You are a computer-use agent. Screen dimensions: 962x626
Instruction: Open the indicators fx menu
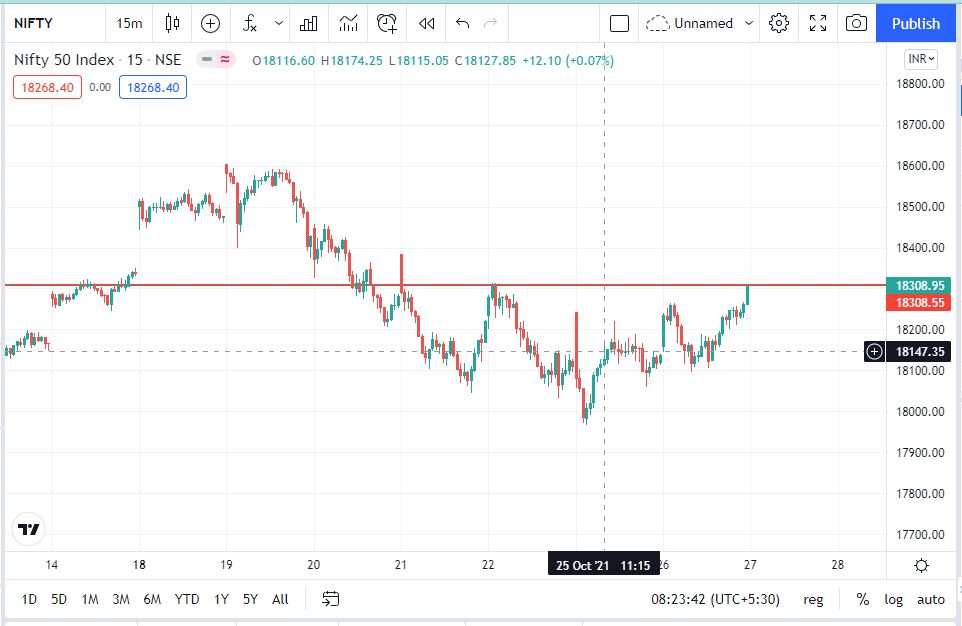(251, 23)
